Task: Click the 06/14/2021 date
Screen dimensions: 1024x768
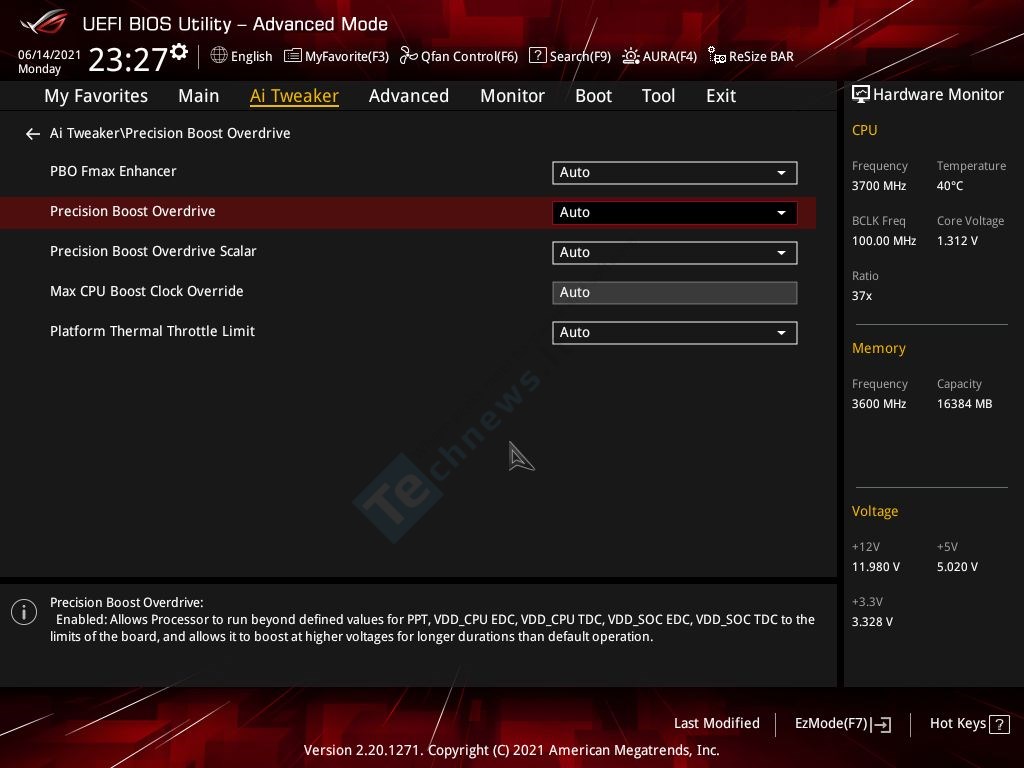Action: coord(50,55)
